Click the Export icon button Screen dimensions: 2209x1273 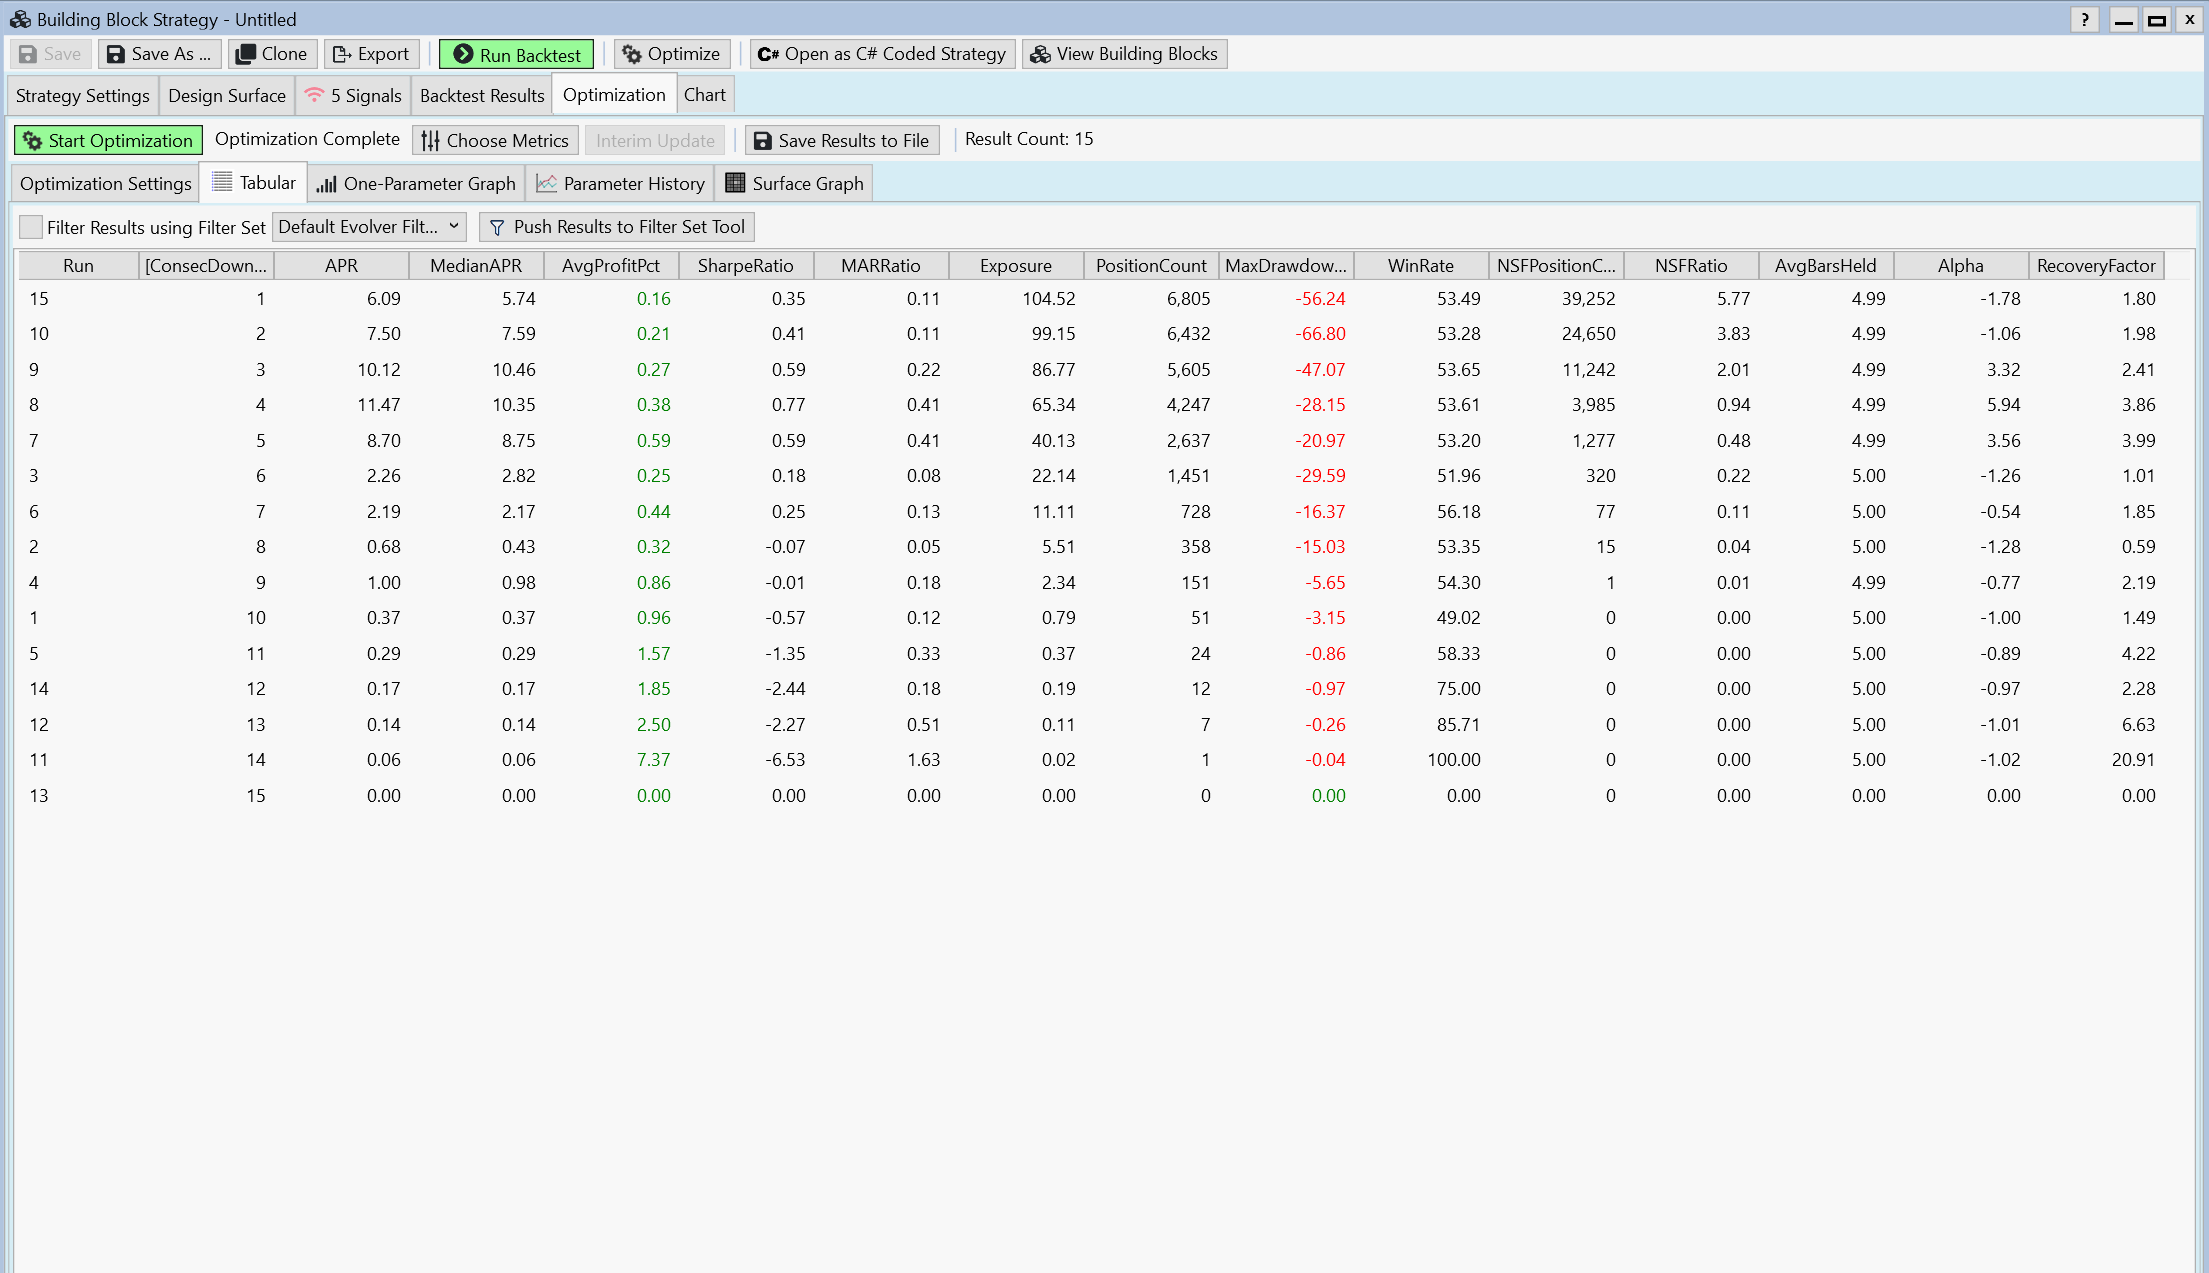click(x=342, y=54)
